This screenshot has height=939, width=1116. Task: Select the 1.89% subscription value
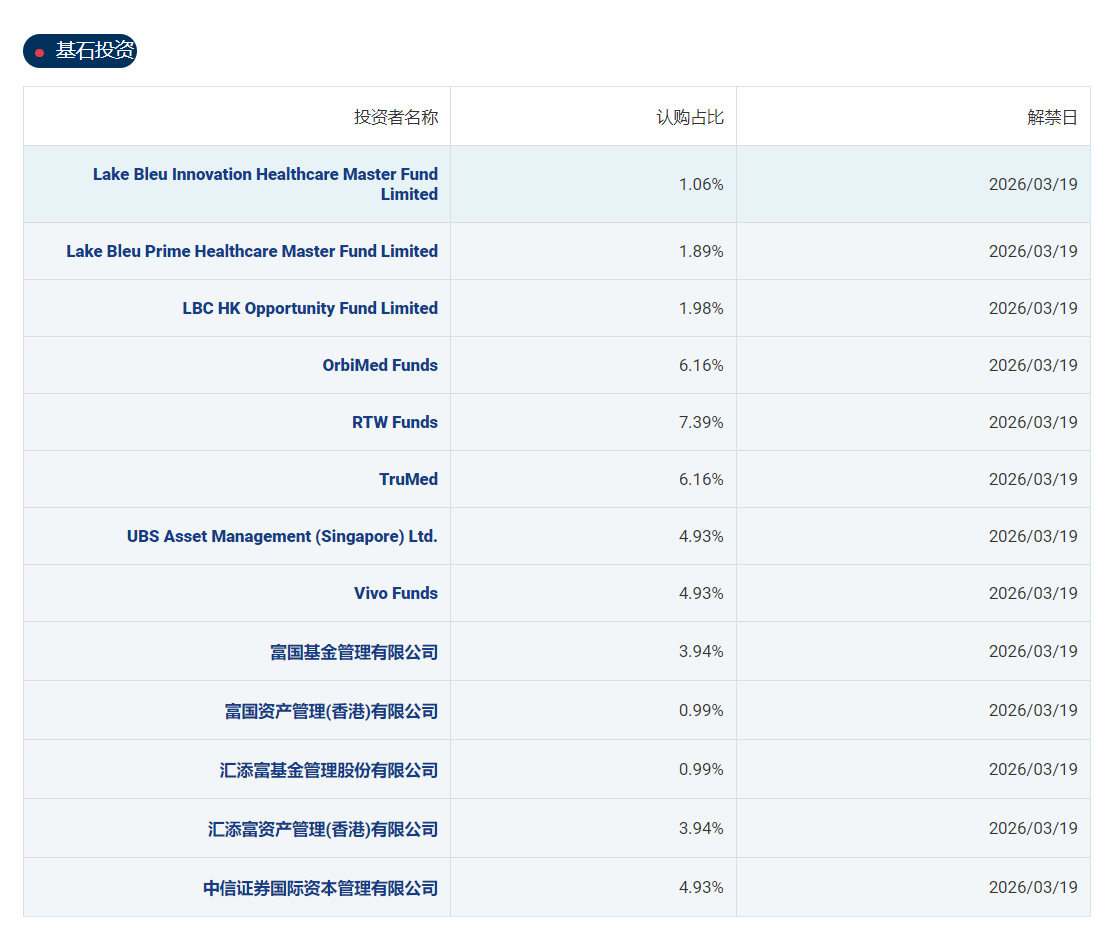pos(701,251)
